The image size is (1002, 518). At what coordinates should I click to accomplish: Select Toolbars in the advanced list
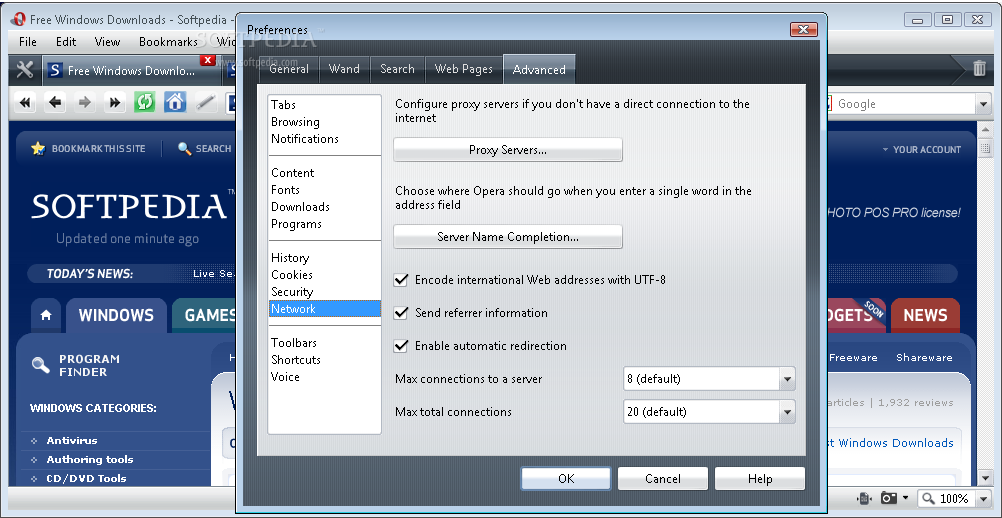[x=325, y=343]
